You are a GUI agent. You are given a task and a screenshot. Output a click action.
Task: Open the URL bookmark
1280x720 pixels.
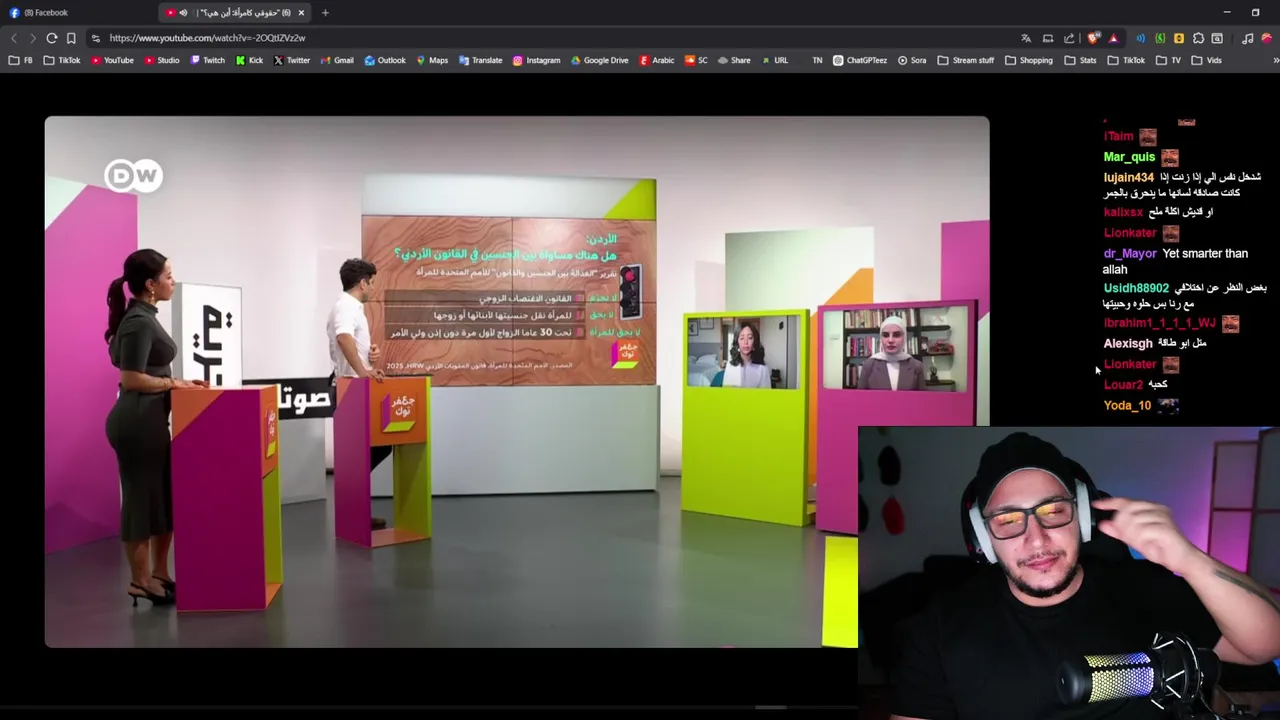pyautogui.click(x=775, y=60)
